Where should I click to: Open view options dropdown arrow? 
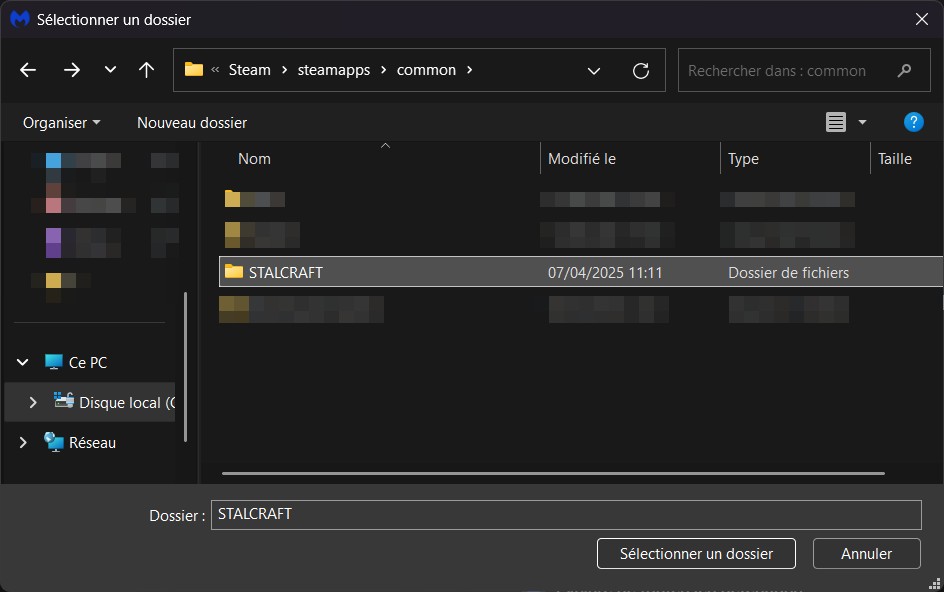coord(862,122)
